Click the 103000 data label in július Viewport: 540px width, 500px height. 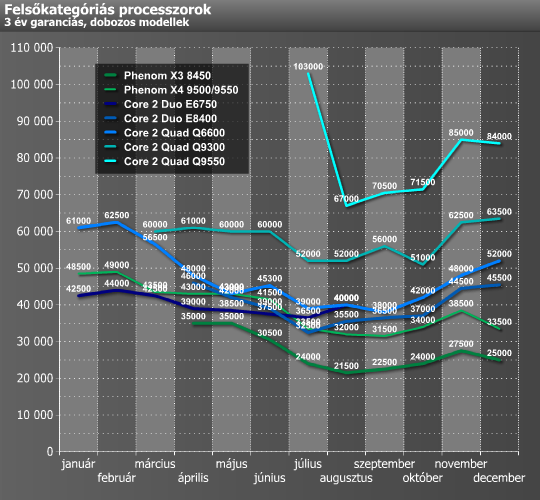tap(308, 66)
